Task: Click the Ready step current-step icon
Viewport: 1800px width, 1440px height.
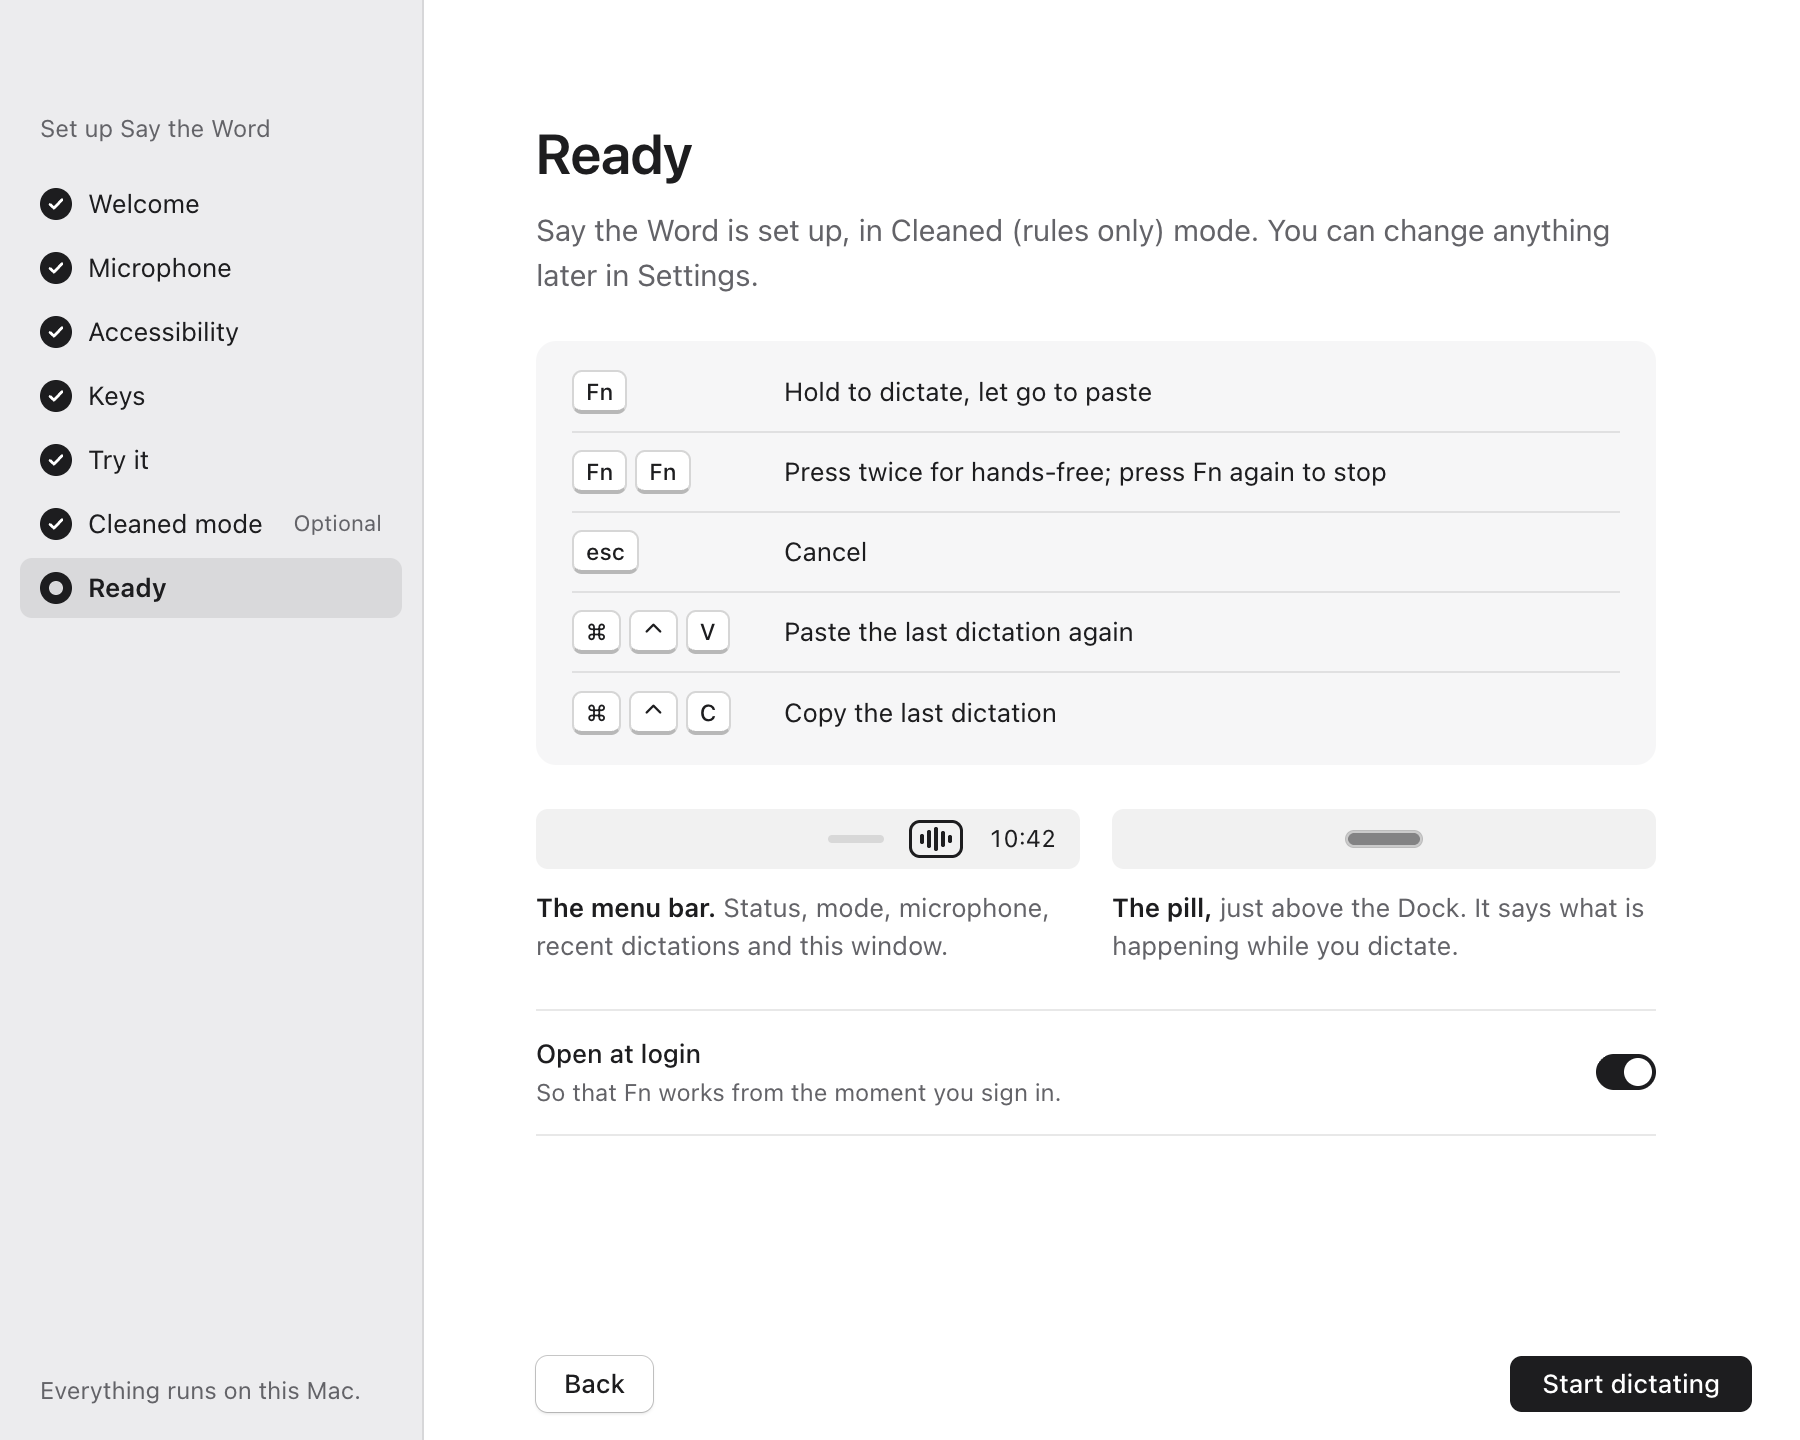Action: click(x=56, y=588)
